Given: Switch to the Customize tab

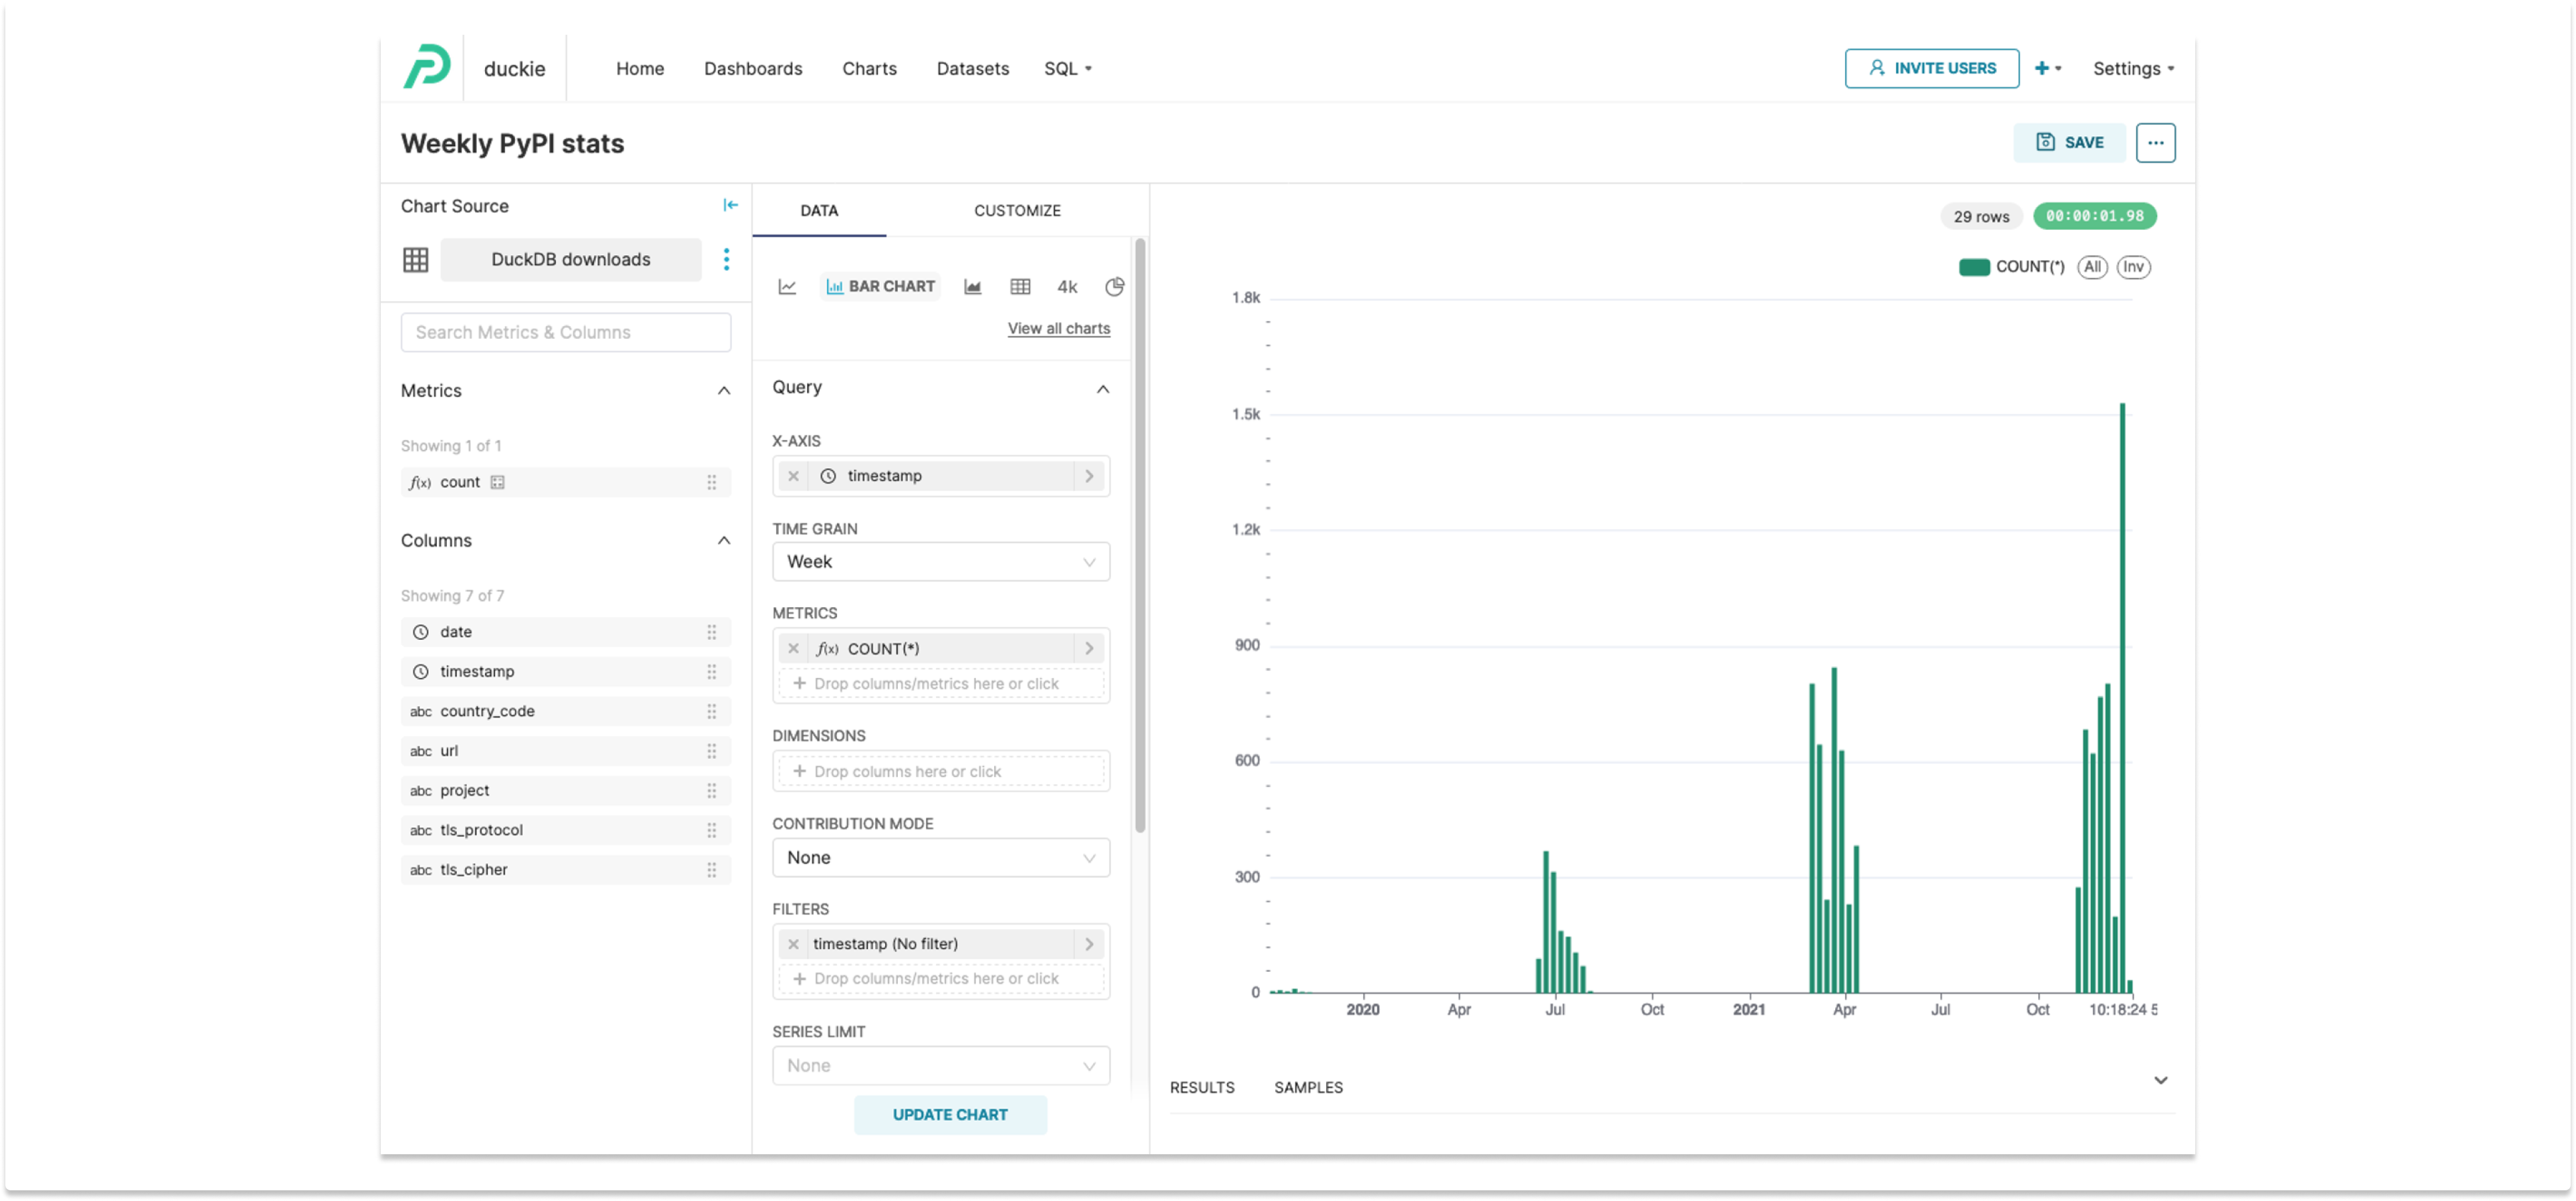Looking at the screenshot, I should pos(1016,211).
